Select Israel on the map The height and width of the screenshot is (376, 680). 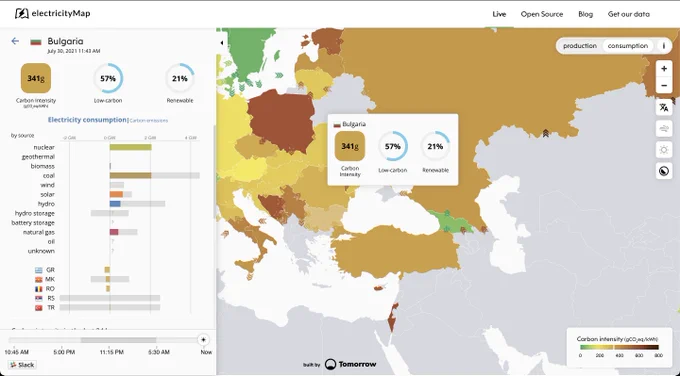[393, 320]
